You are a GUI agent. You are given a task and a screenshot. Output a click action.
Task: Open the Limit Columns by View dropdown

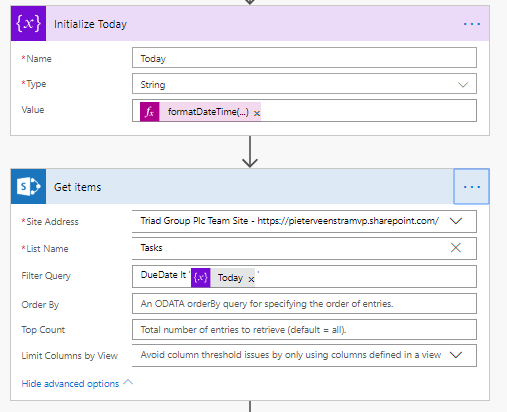pos(456,355)
